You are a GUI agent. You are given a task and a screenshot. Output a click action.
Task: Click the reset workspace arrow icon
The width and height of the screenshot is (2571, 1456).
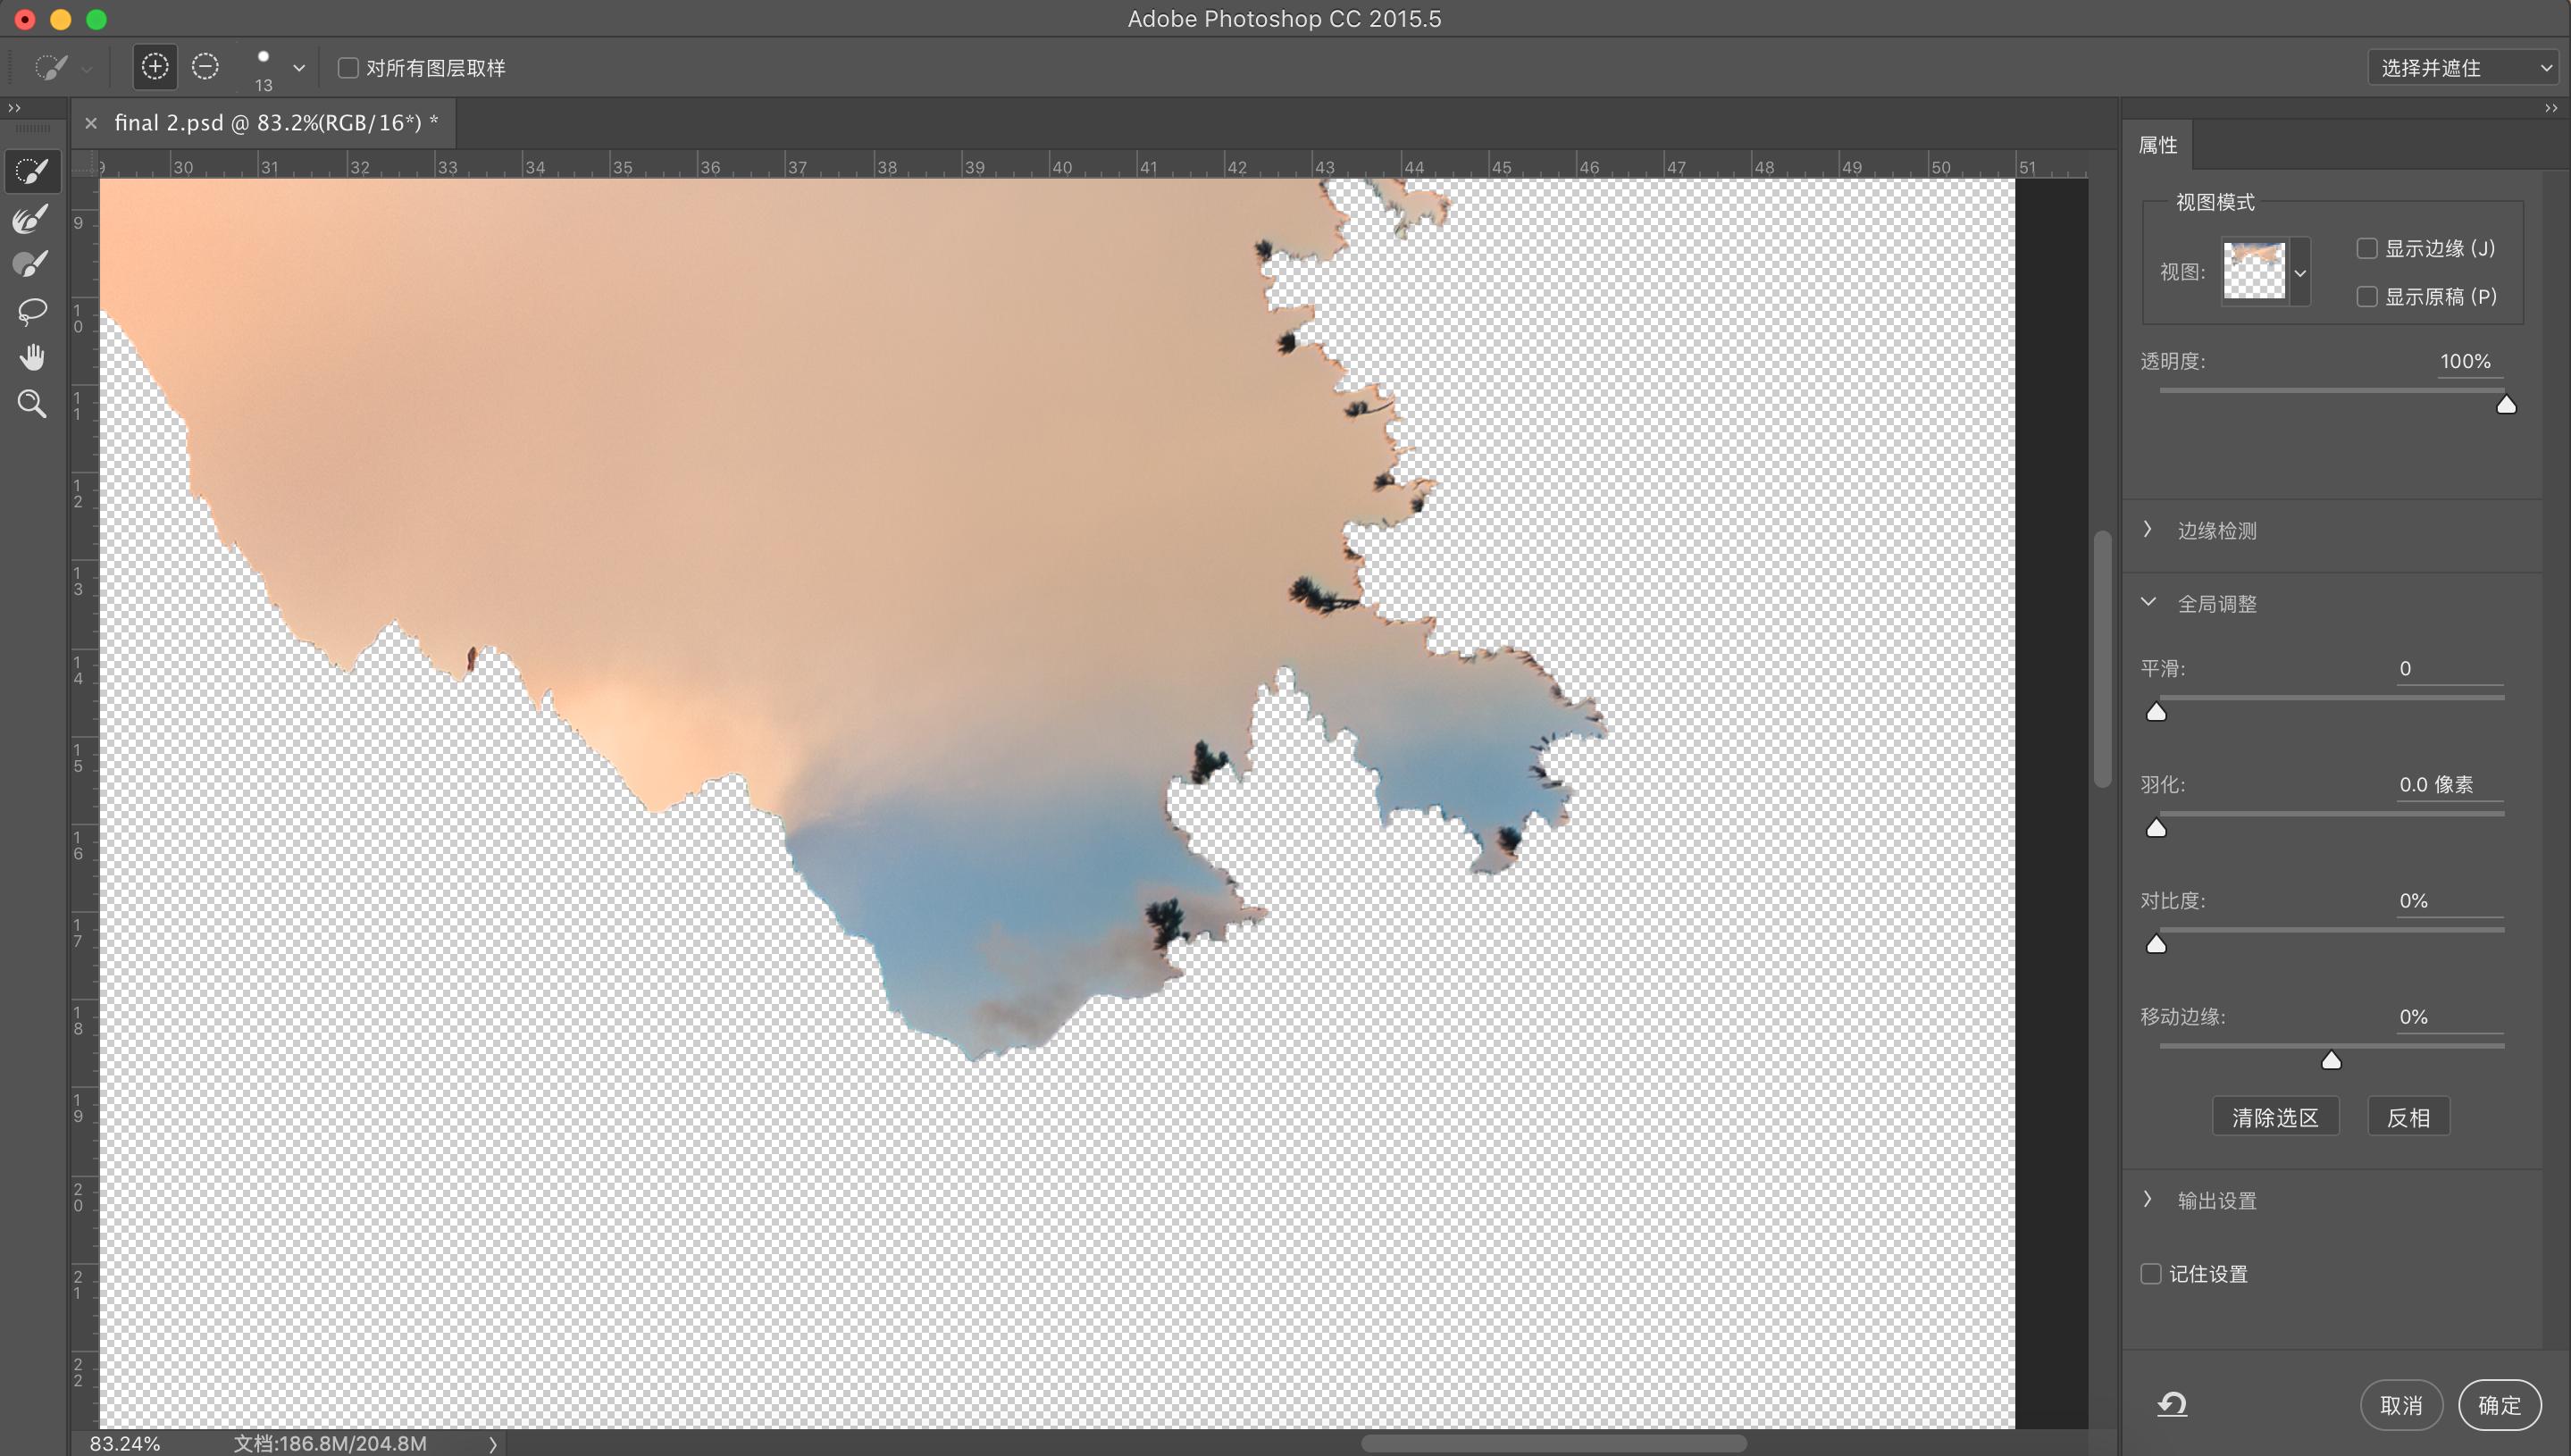(2171, 1404)
